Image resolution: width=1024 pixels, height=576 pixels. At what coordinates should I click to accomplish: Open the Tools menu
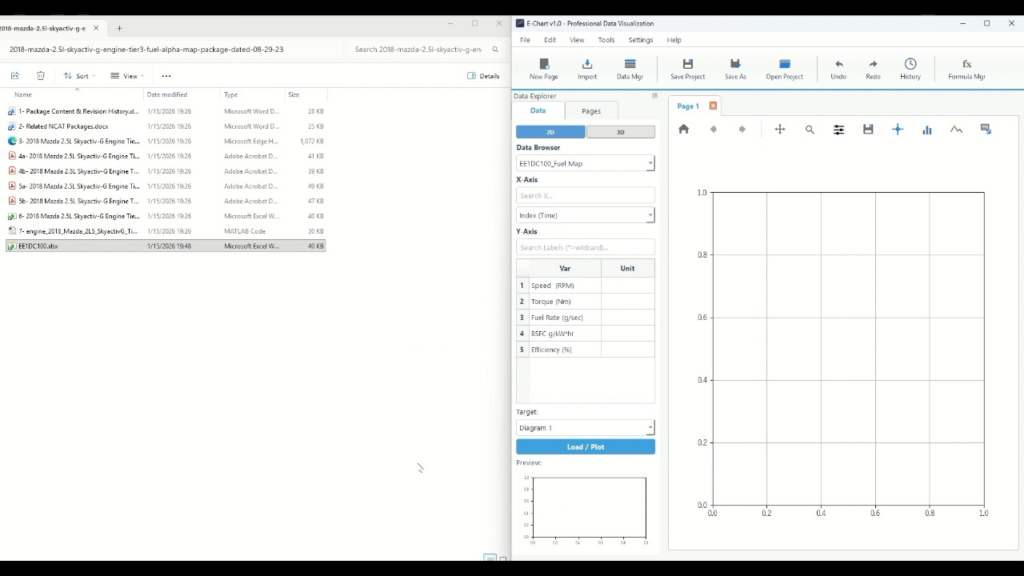click(606, 40)
